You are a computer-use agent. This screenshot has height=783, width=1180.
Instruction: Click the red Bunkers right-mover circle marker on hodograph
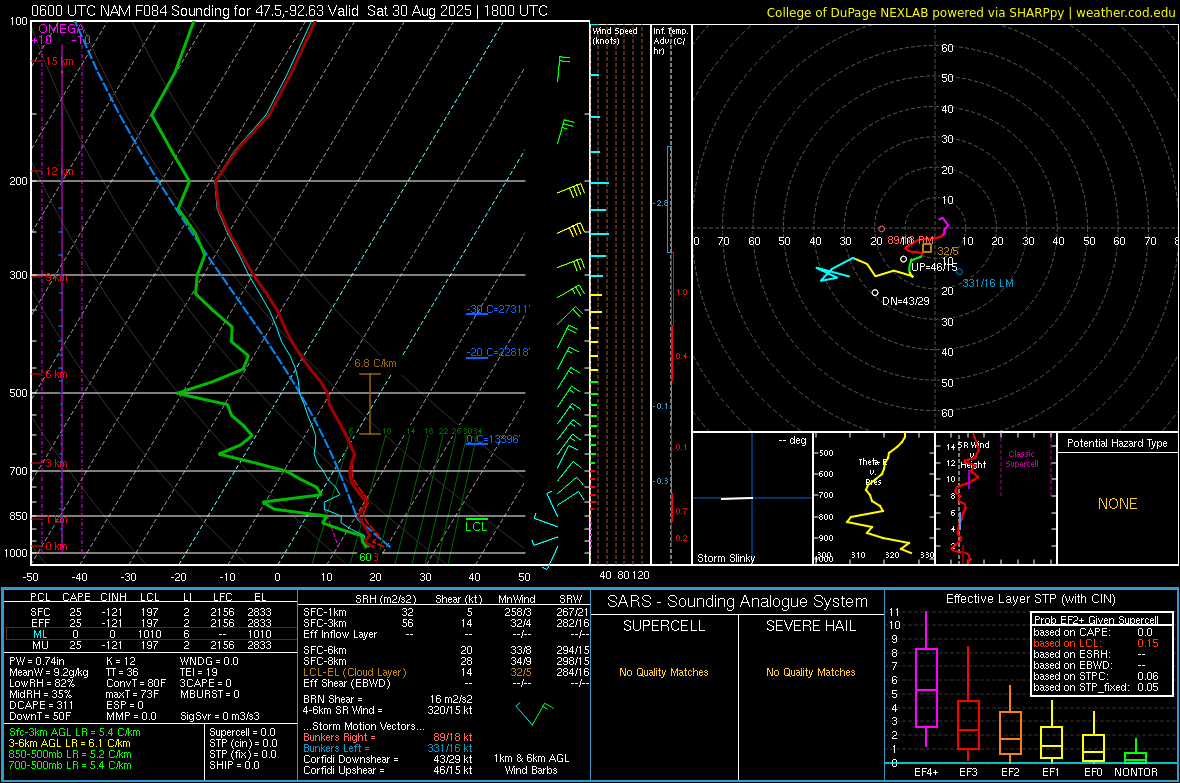tap(881, 229)
